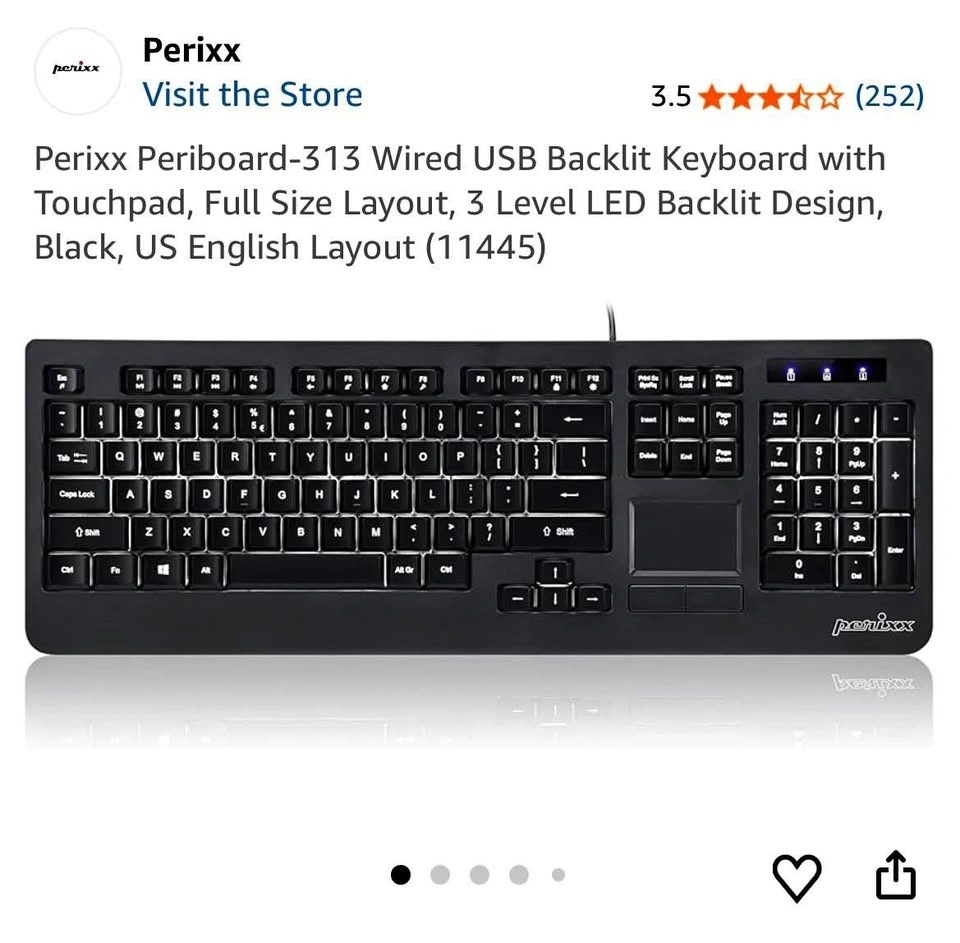The width and height of the screenshot is (960, 943).
Task: Open the 252 reviews count
Action: point(889,96)
